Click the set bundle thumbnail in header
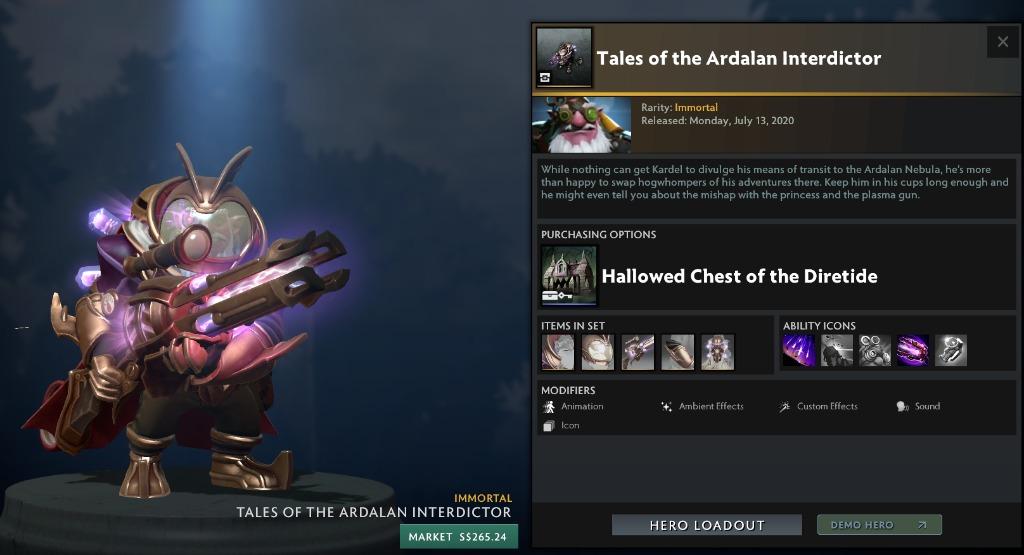The image size is (1024, 555). [564, 57]
